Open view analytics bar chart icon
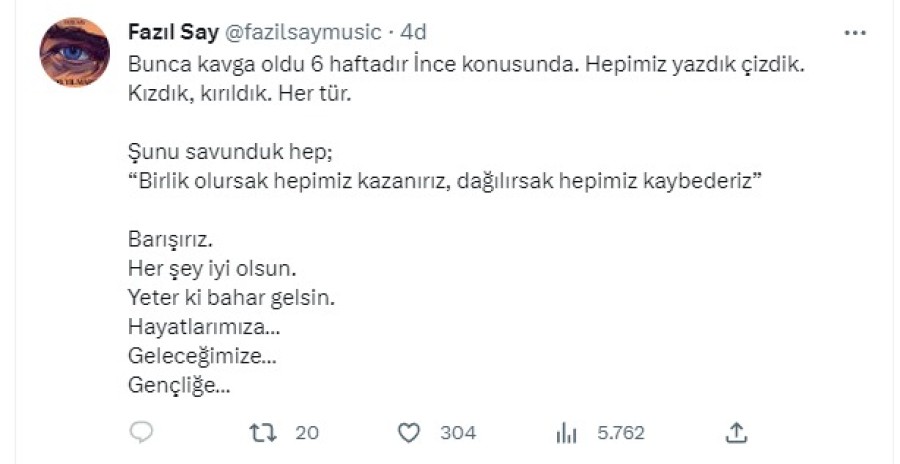Image resolution: width=900 pixels, height=464 pixels. pyautogui.click(x=567, y=432)
